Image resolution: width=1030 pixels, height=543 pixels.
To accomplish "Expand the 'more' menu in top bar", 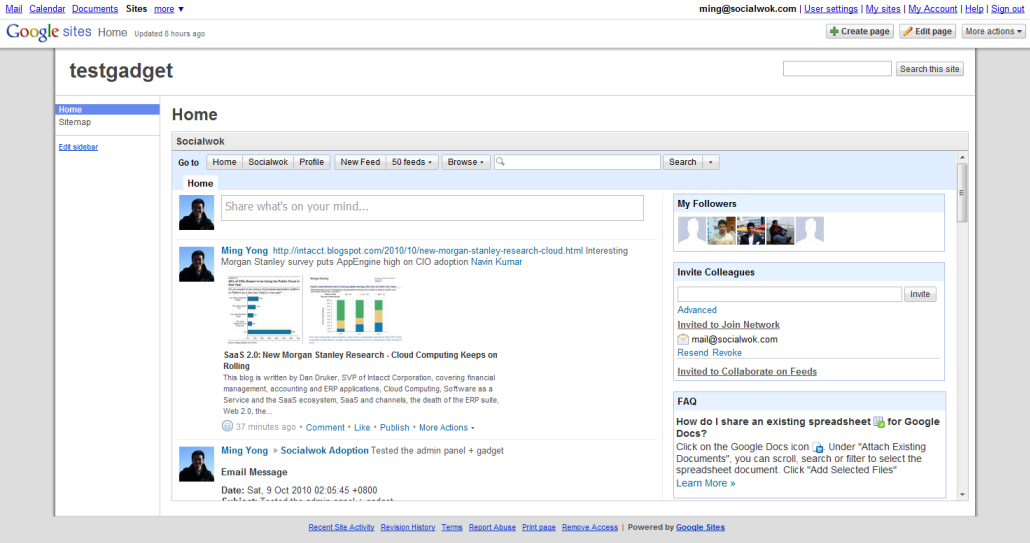I will pos(169,9).
